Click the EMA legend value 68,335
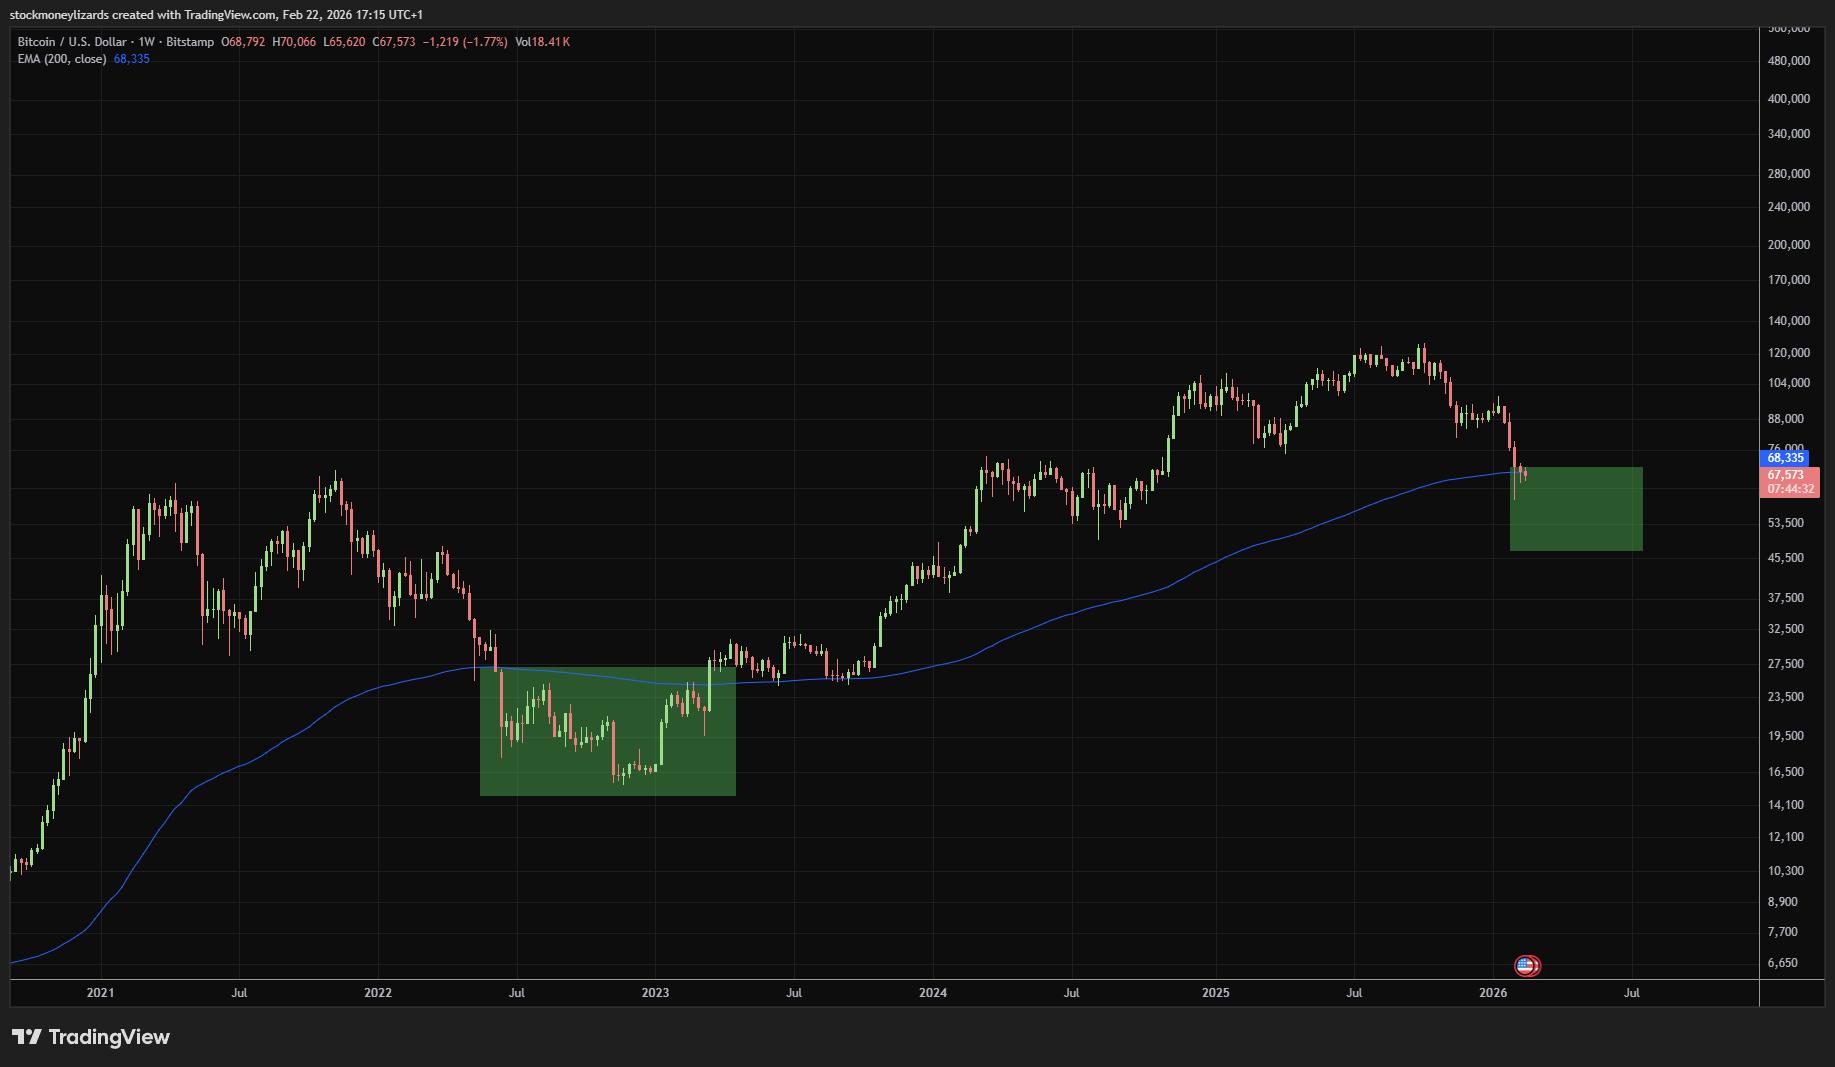 point(132,59)
